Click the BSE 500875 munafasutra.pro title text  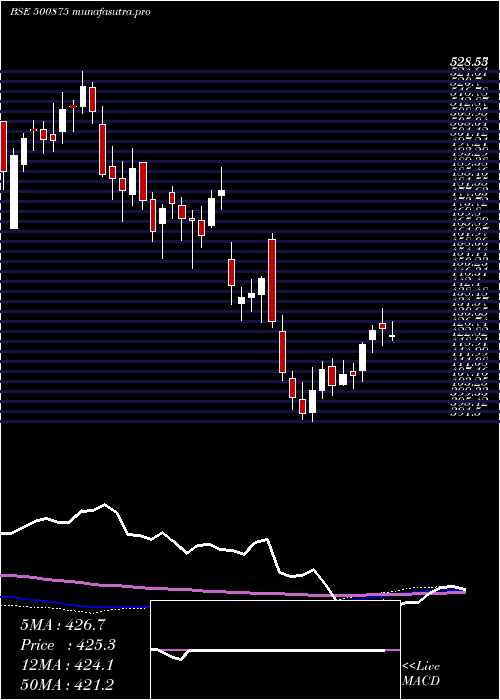pos(80,12)
